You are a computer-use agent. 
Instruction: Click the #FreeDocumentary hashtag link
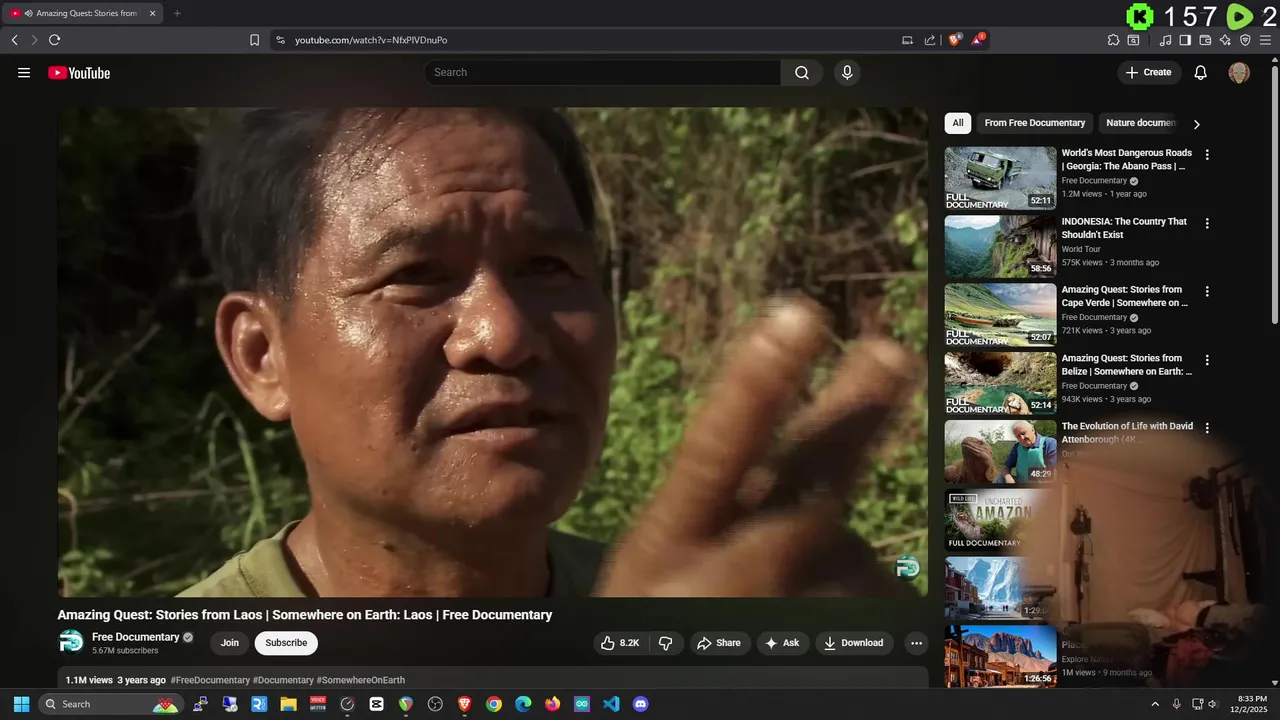click(210, 680)
